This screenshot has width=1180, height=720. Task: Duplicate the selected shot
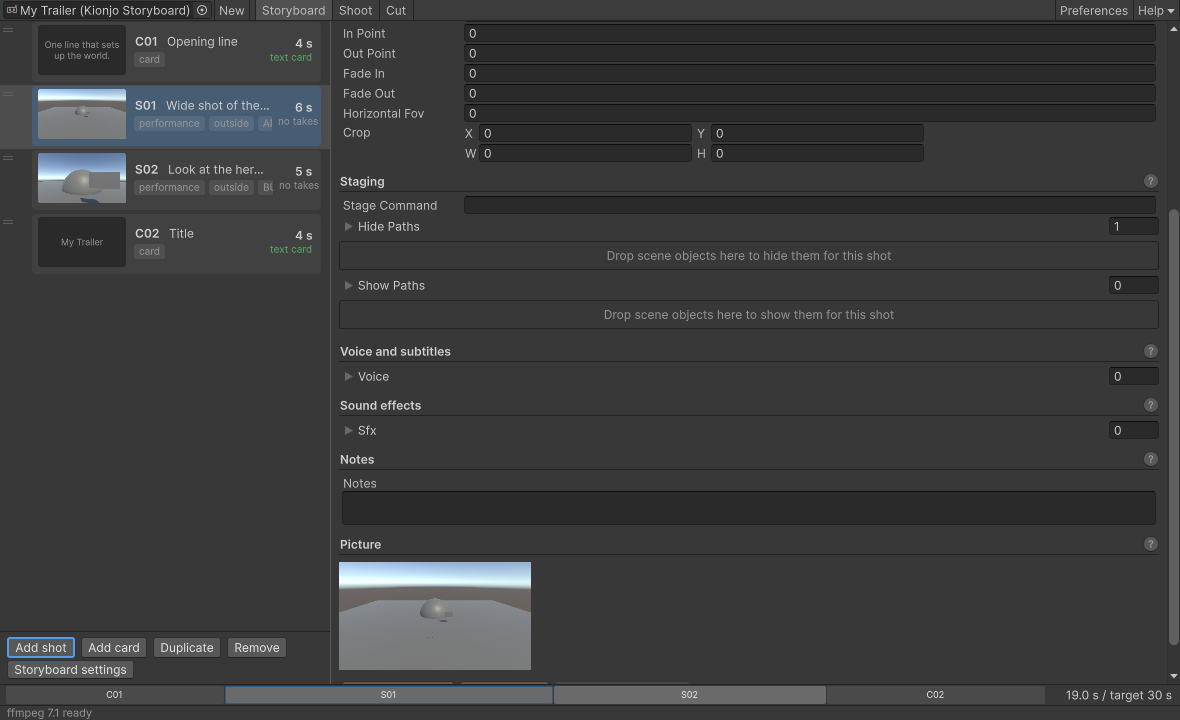pyautogui.click(x=187, y=648)
